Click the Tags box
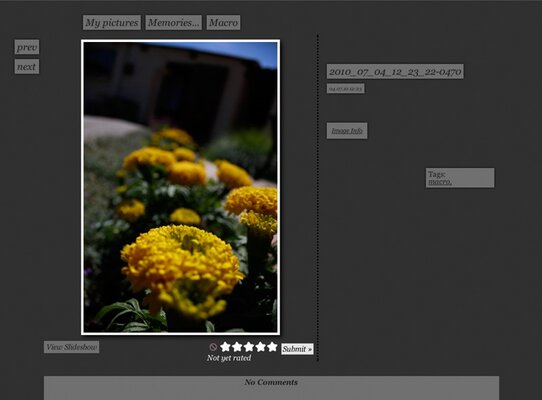542x400 pixels. (460, 178)
